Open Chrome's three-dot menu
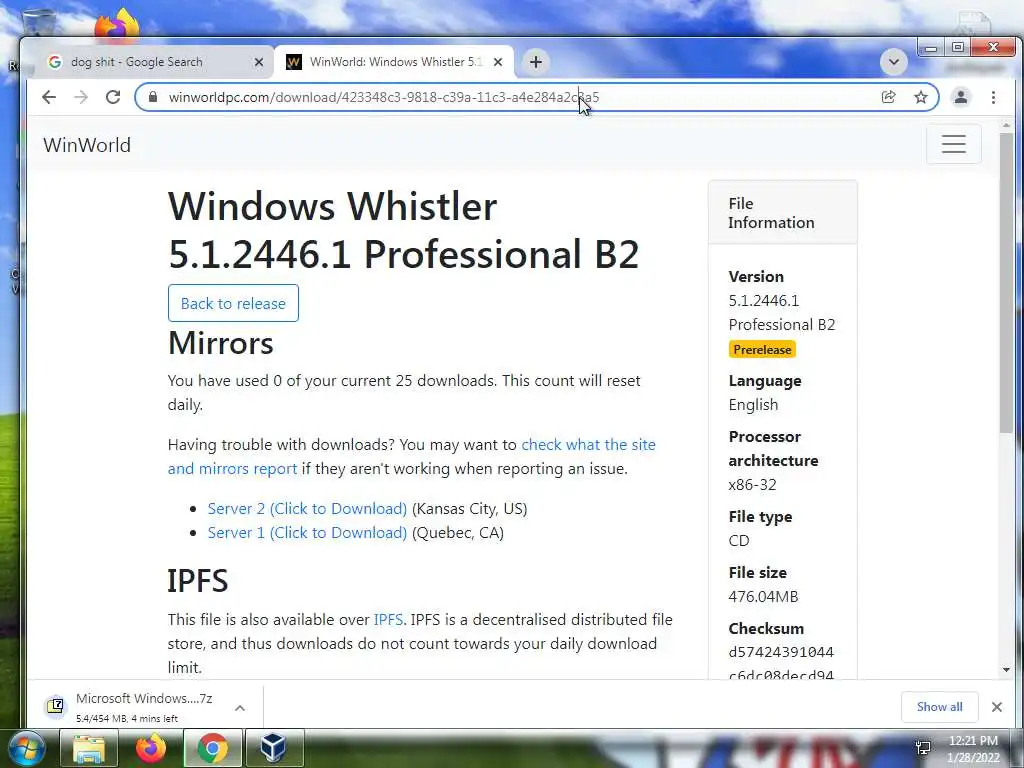Screen dimensions: 1024x768 (x=993, y=97)
